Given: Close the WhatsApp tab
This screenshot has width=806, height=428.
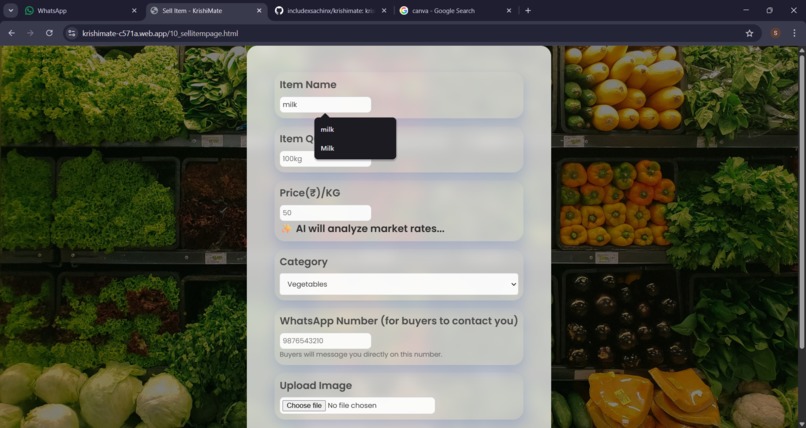Looking at the screenshot, I should [x=134, y=10].
